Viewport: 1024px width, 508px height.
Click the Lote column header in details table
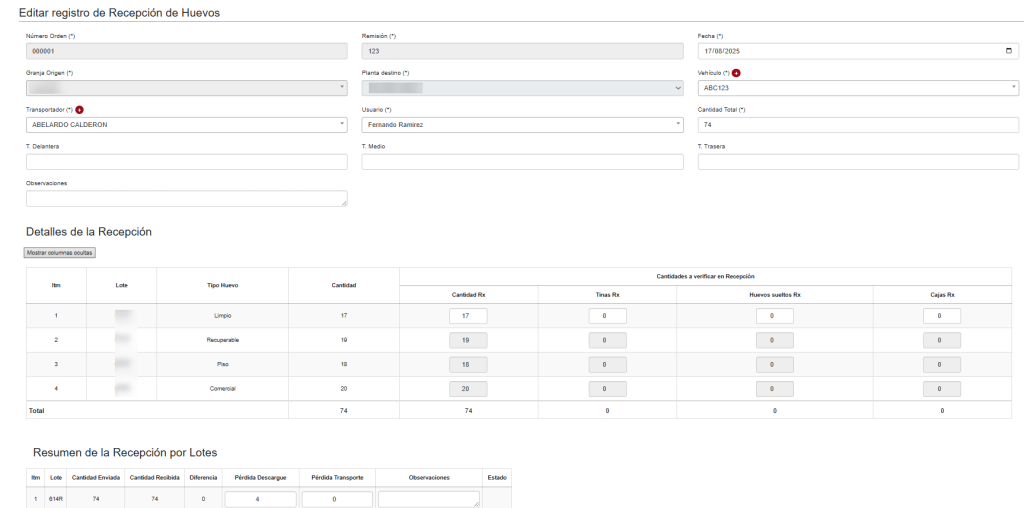pyautogui.click(x=121, y=285)
